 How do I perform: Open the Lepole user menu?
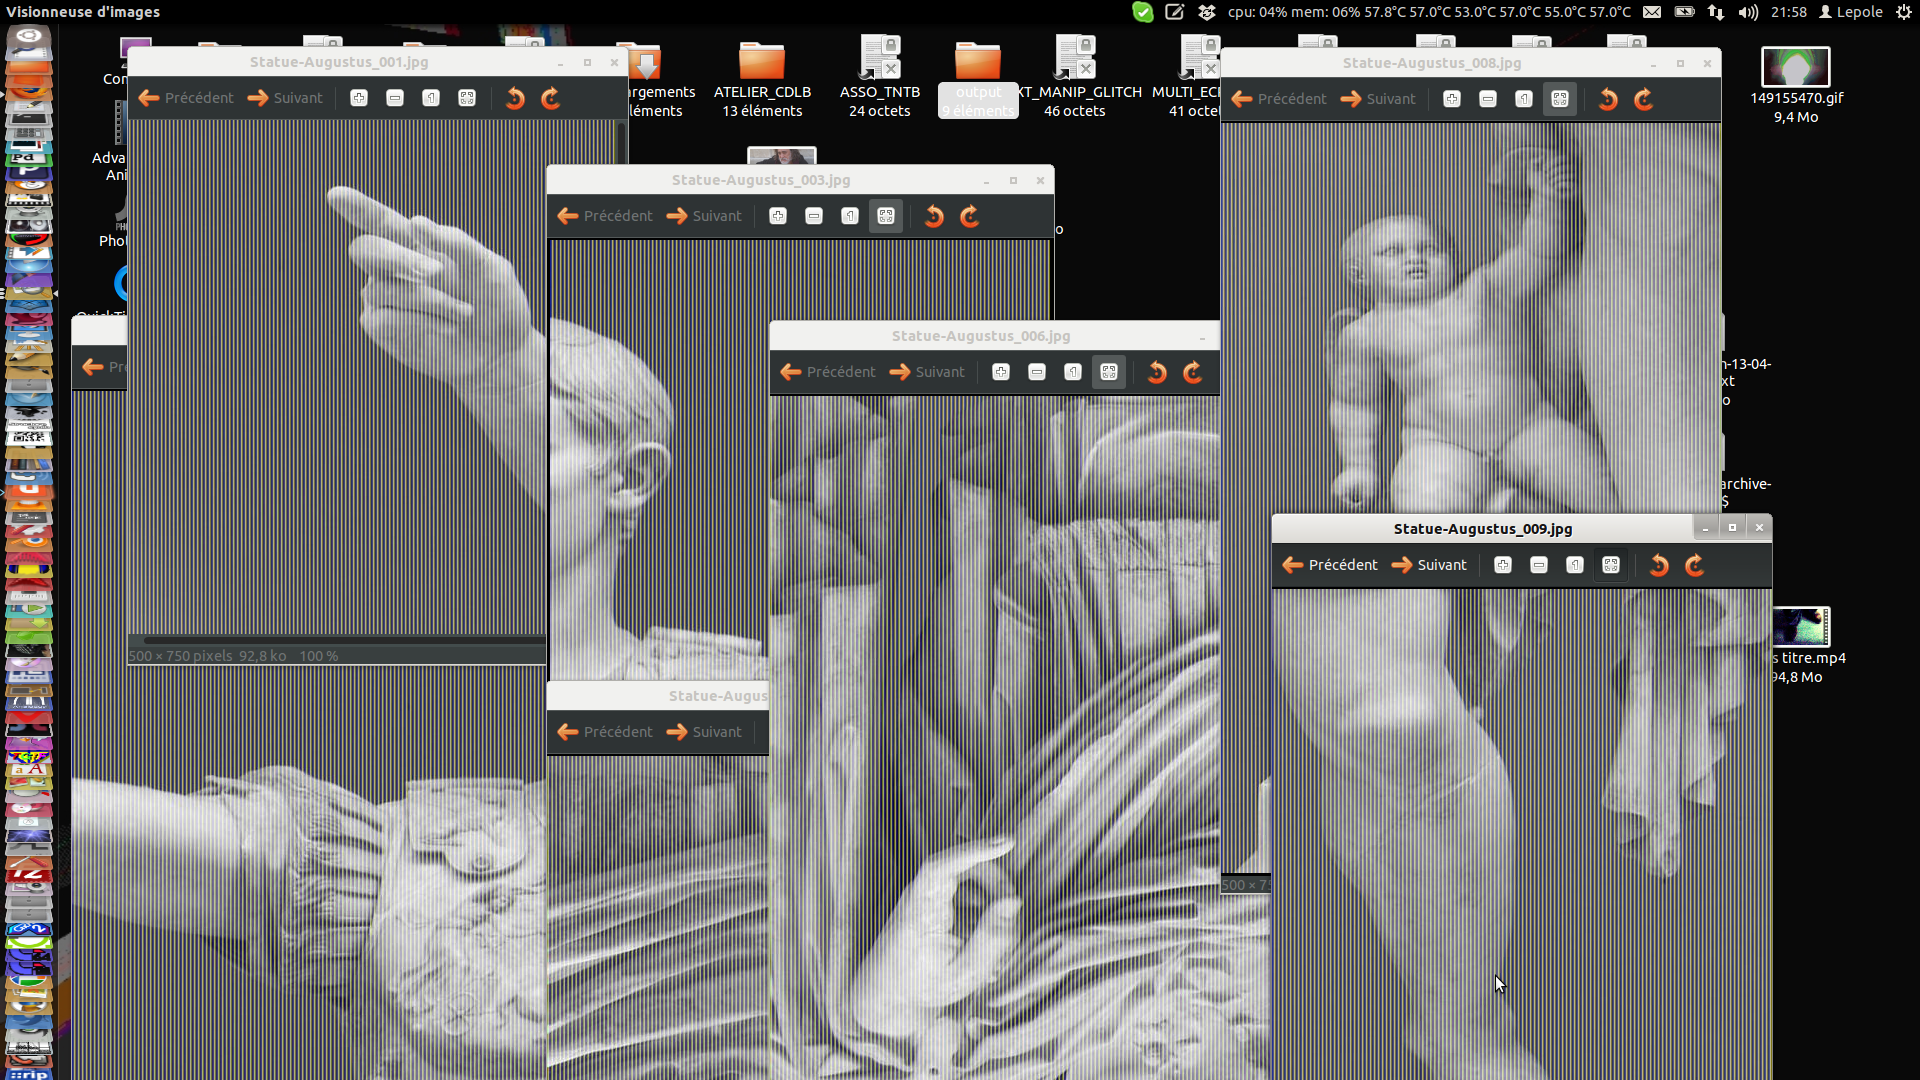coord(1850,12)
